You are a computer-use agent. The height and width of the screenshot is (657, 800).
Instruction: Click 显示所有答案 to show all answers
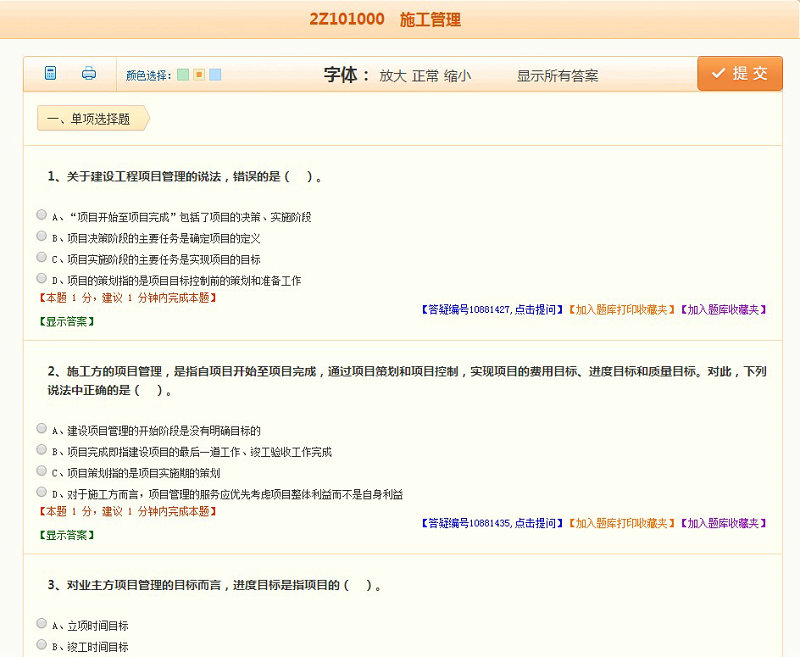click(x=557, y=75)
